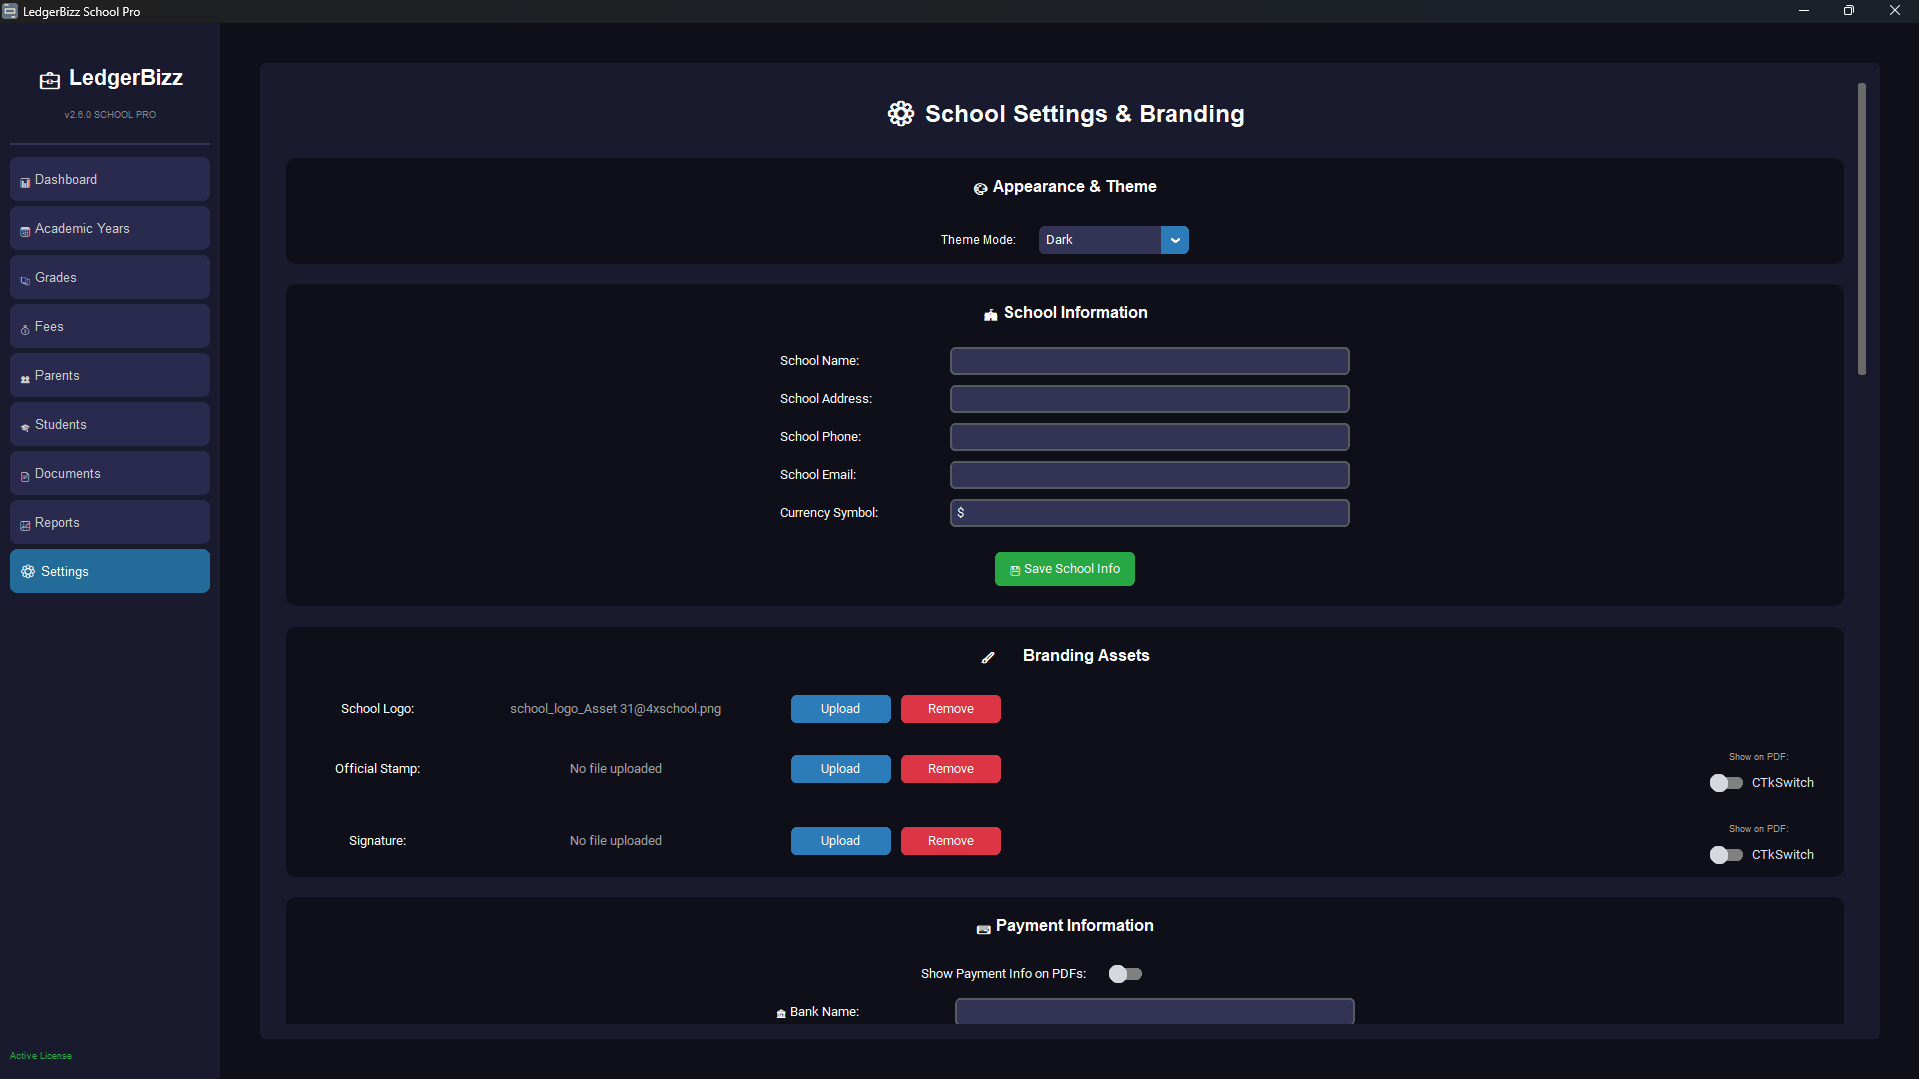The image size is (1919, 1079).
Task: Click the palette icon beside Appearance & Theme
Action: (x=980, y=188)
